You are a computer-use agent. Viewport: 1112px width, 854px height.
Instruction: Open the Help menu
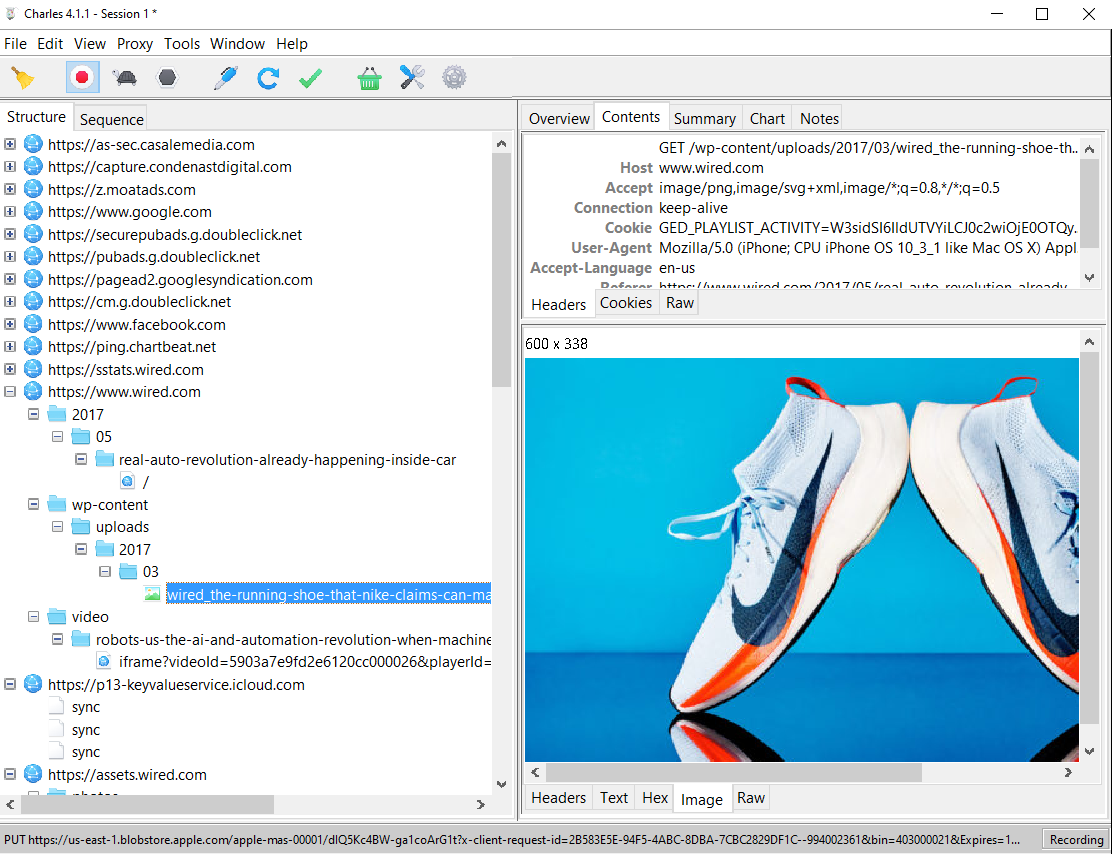292,44
